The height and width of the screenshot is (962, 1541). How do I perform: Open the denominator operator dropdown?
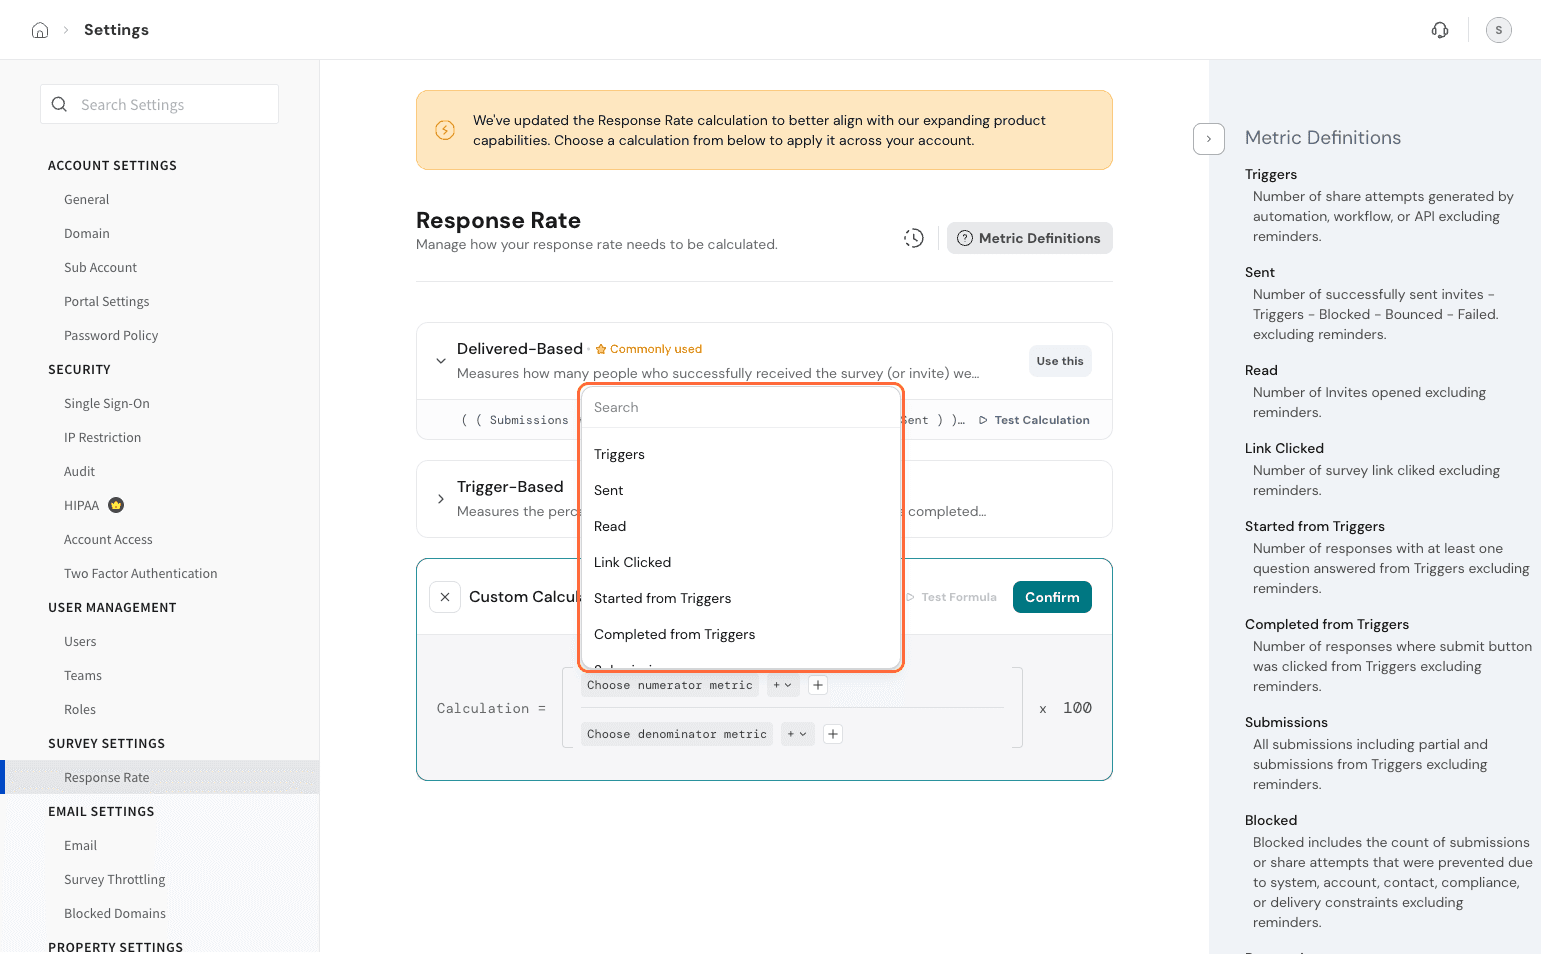797,734
